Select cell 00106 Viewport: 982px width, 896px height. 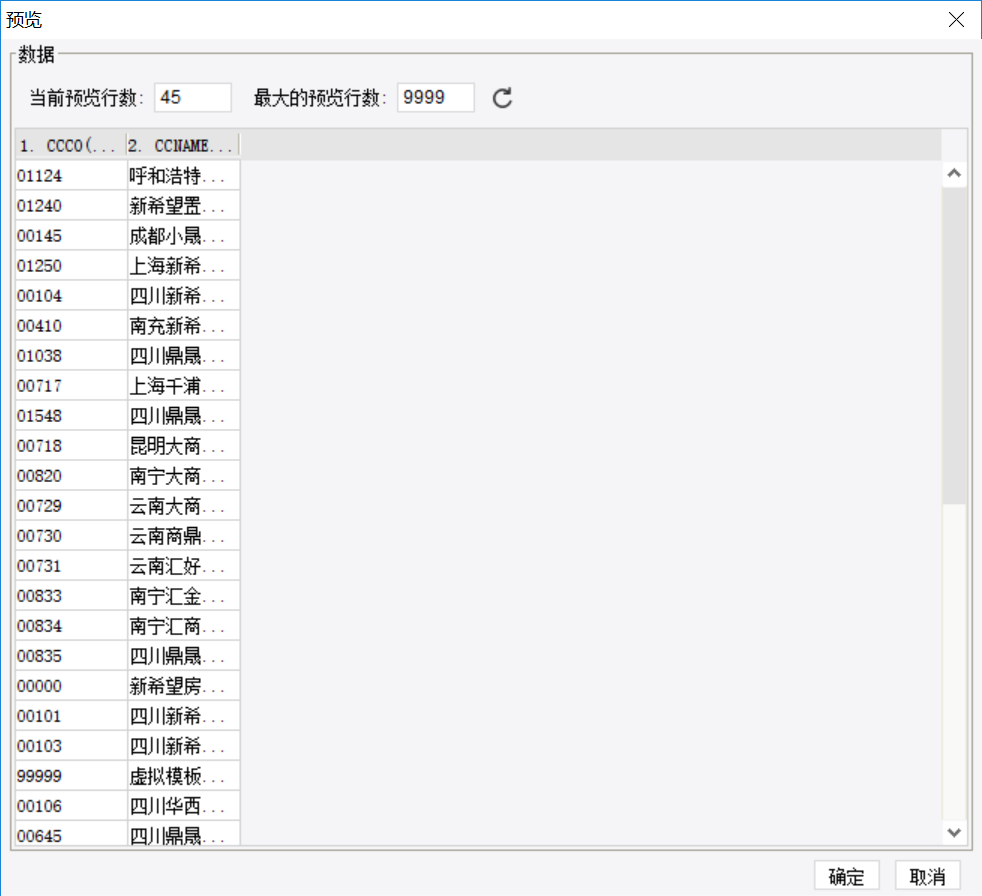(71, 806)
